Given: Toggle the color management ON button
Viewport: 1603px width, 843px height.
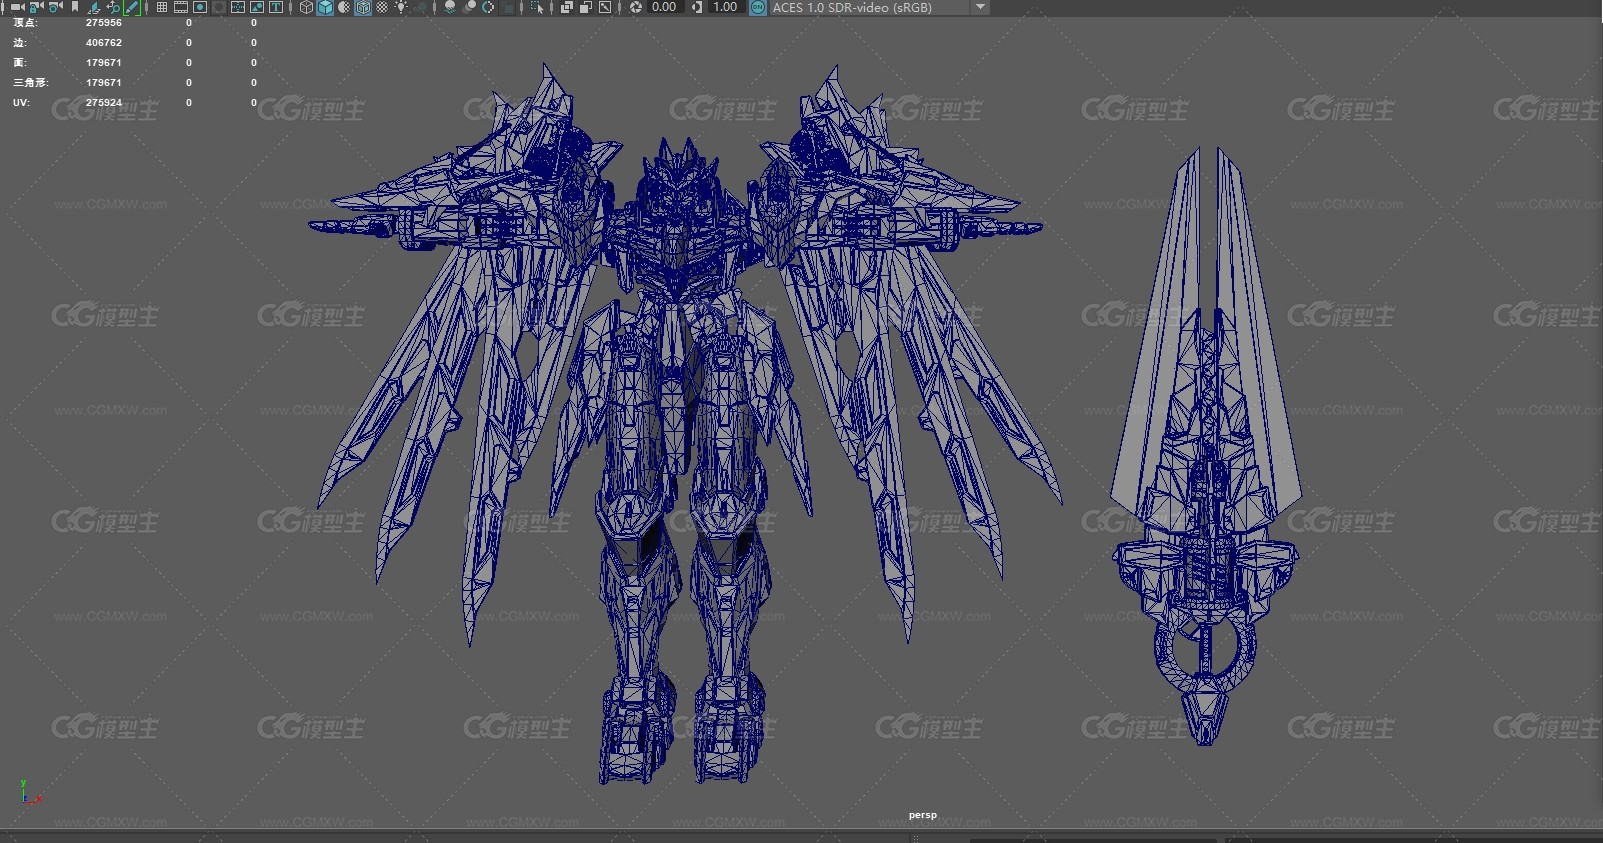Looking at the screenshot, I should click(758, 7).
